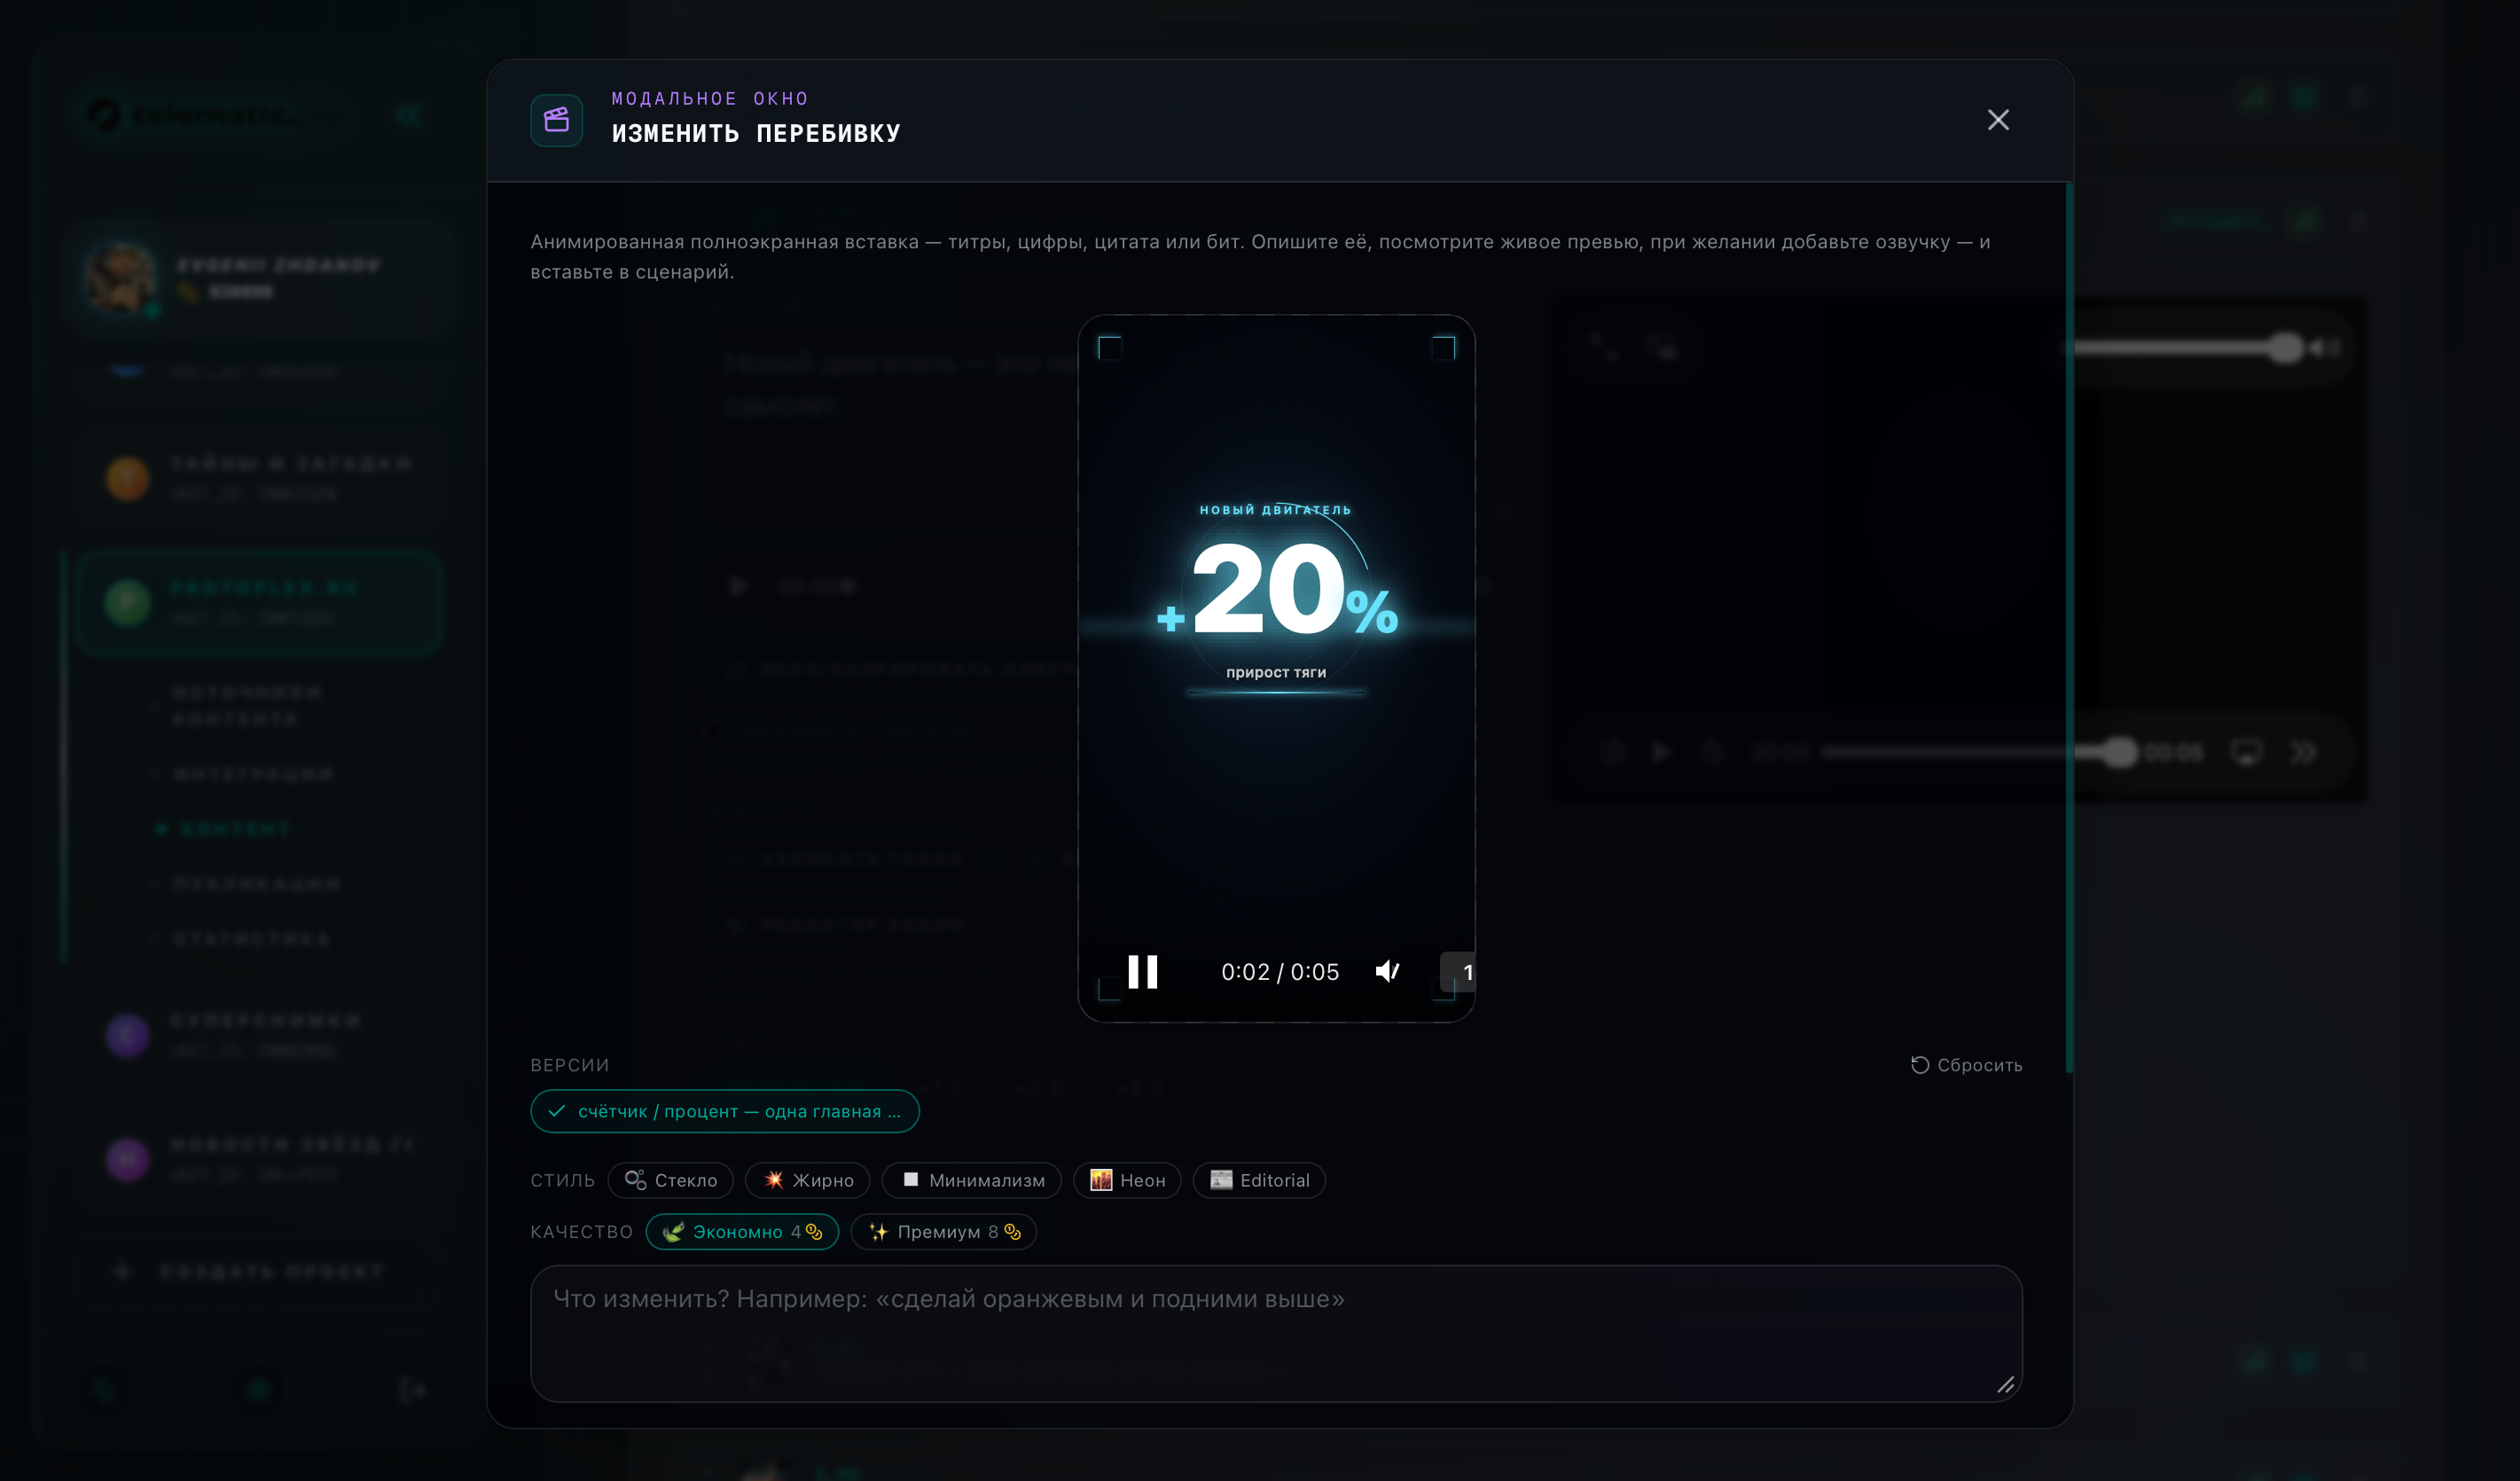Click the sparkles icon on Премиум
Viewport: 2520px width, 1481px height.
point(878,1232)
